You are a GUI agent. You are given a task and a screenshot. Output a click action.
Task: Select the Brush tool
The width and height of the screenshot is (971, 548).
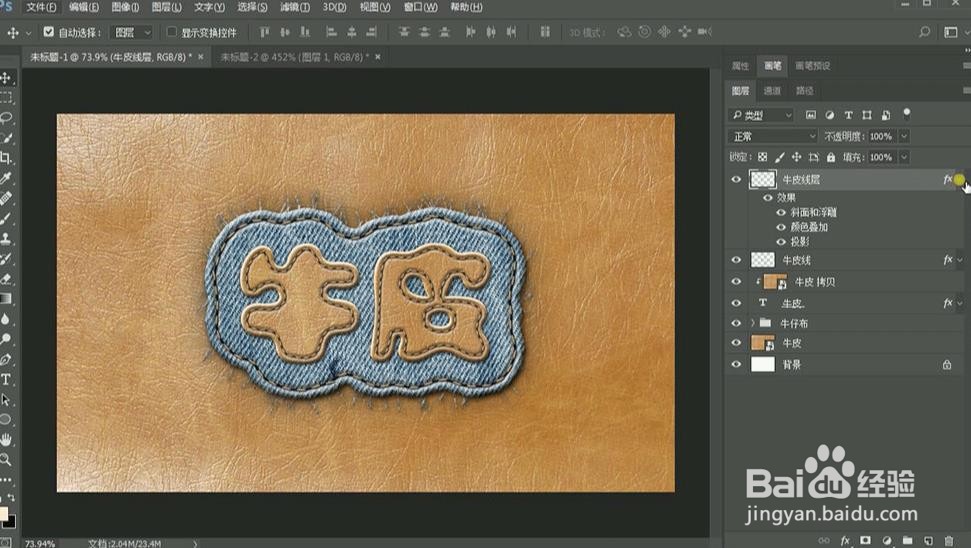6,219
